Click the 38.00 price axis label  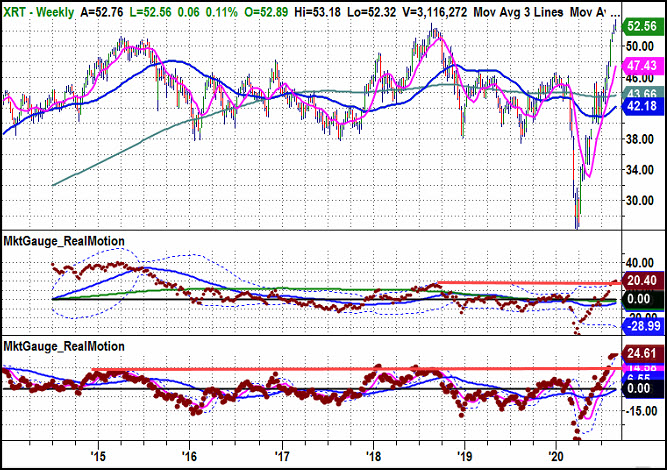point(640,139)
